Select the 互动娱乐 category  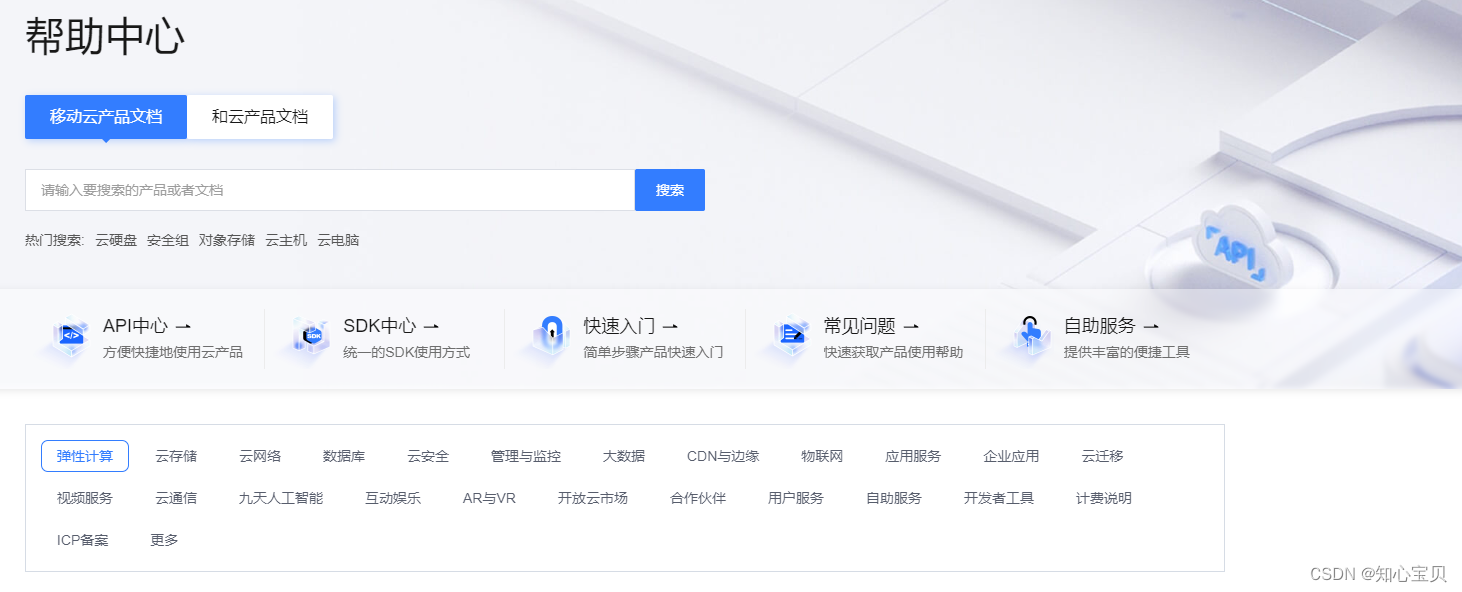coord(393,498)
